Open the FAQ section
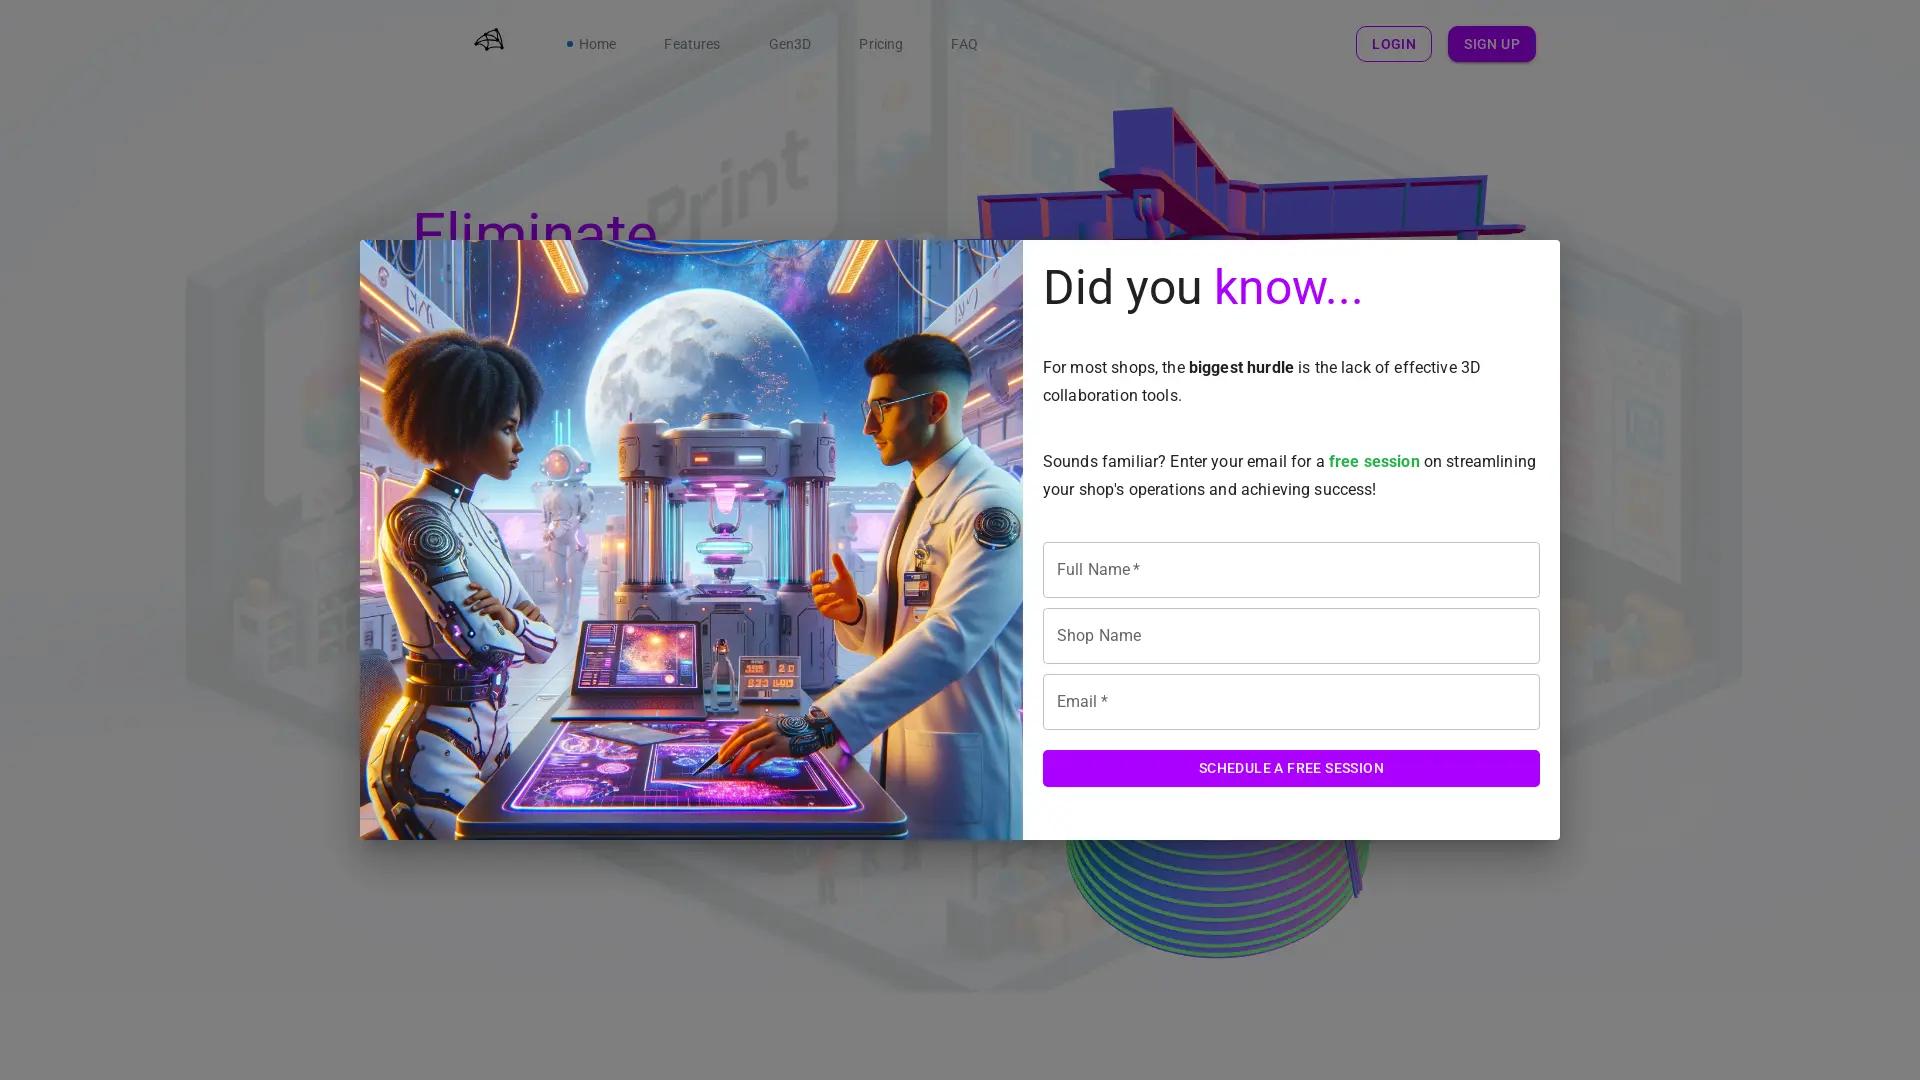 point(964,44)
